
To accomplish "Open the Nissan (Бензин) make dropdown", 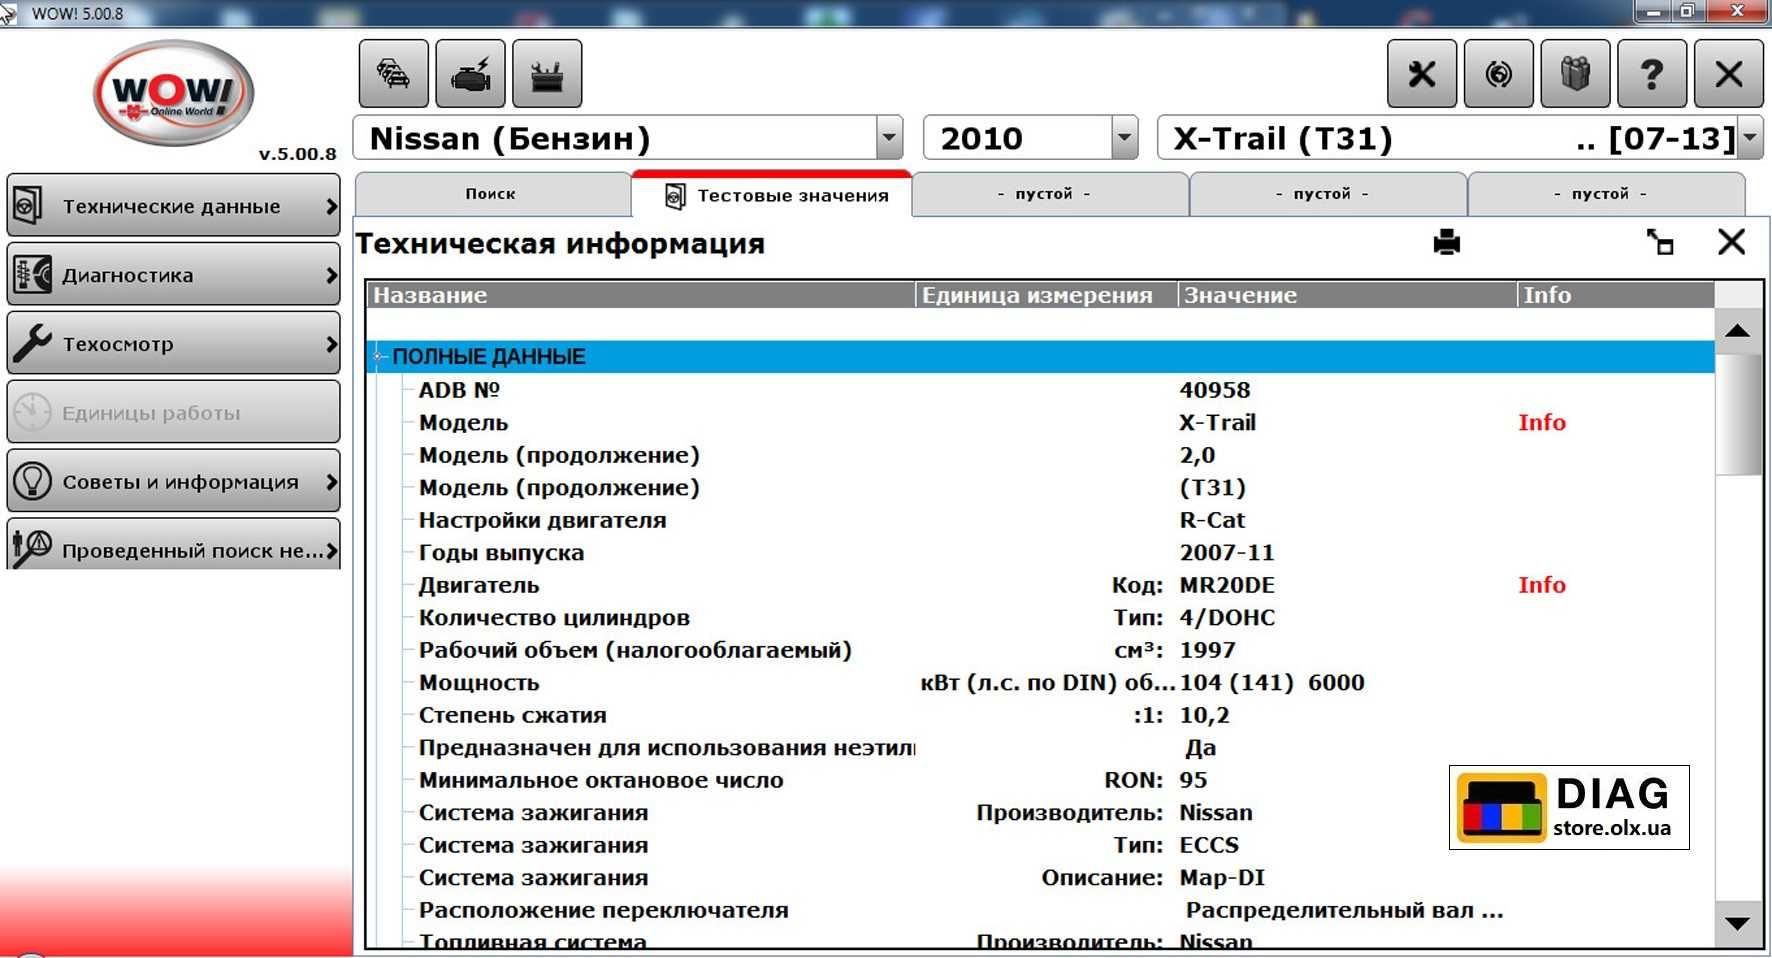I will click(x=889, y=138).
